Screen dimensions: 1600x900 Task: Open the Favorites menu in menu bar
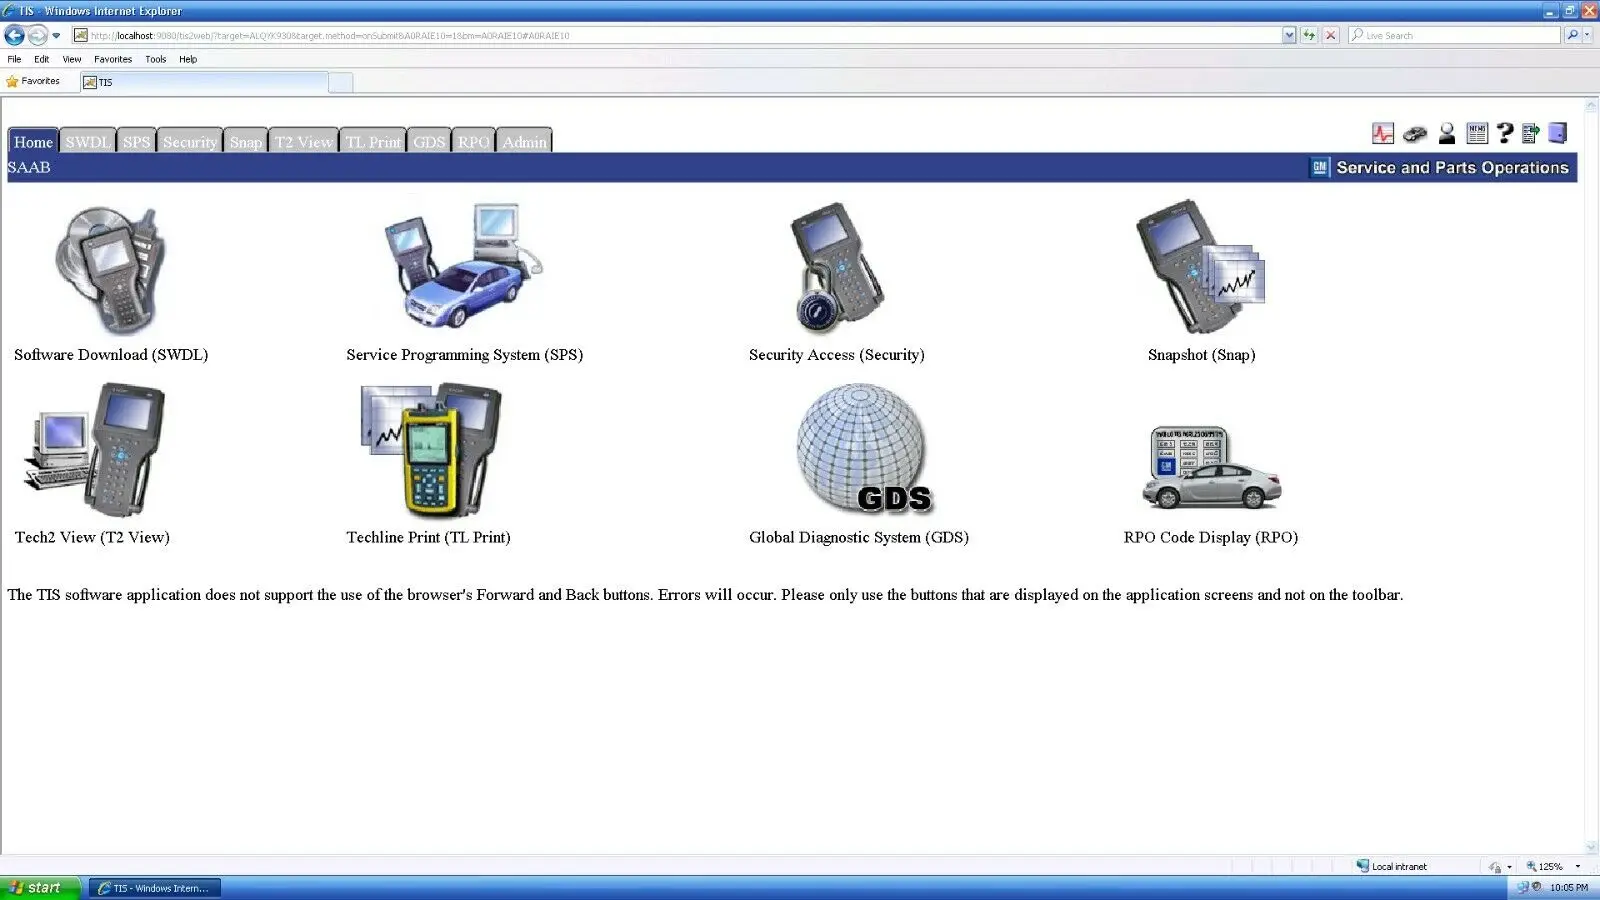tap(113, 59)
